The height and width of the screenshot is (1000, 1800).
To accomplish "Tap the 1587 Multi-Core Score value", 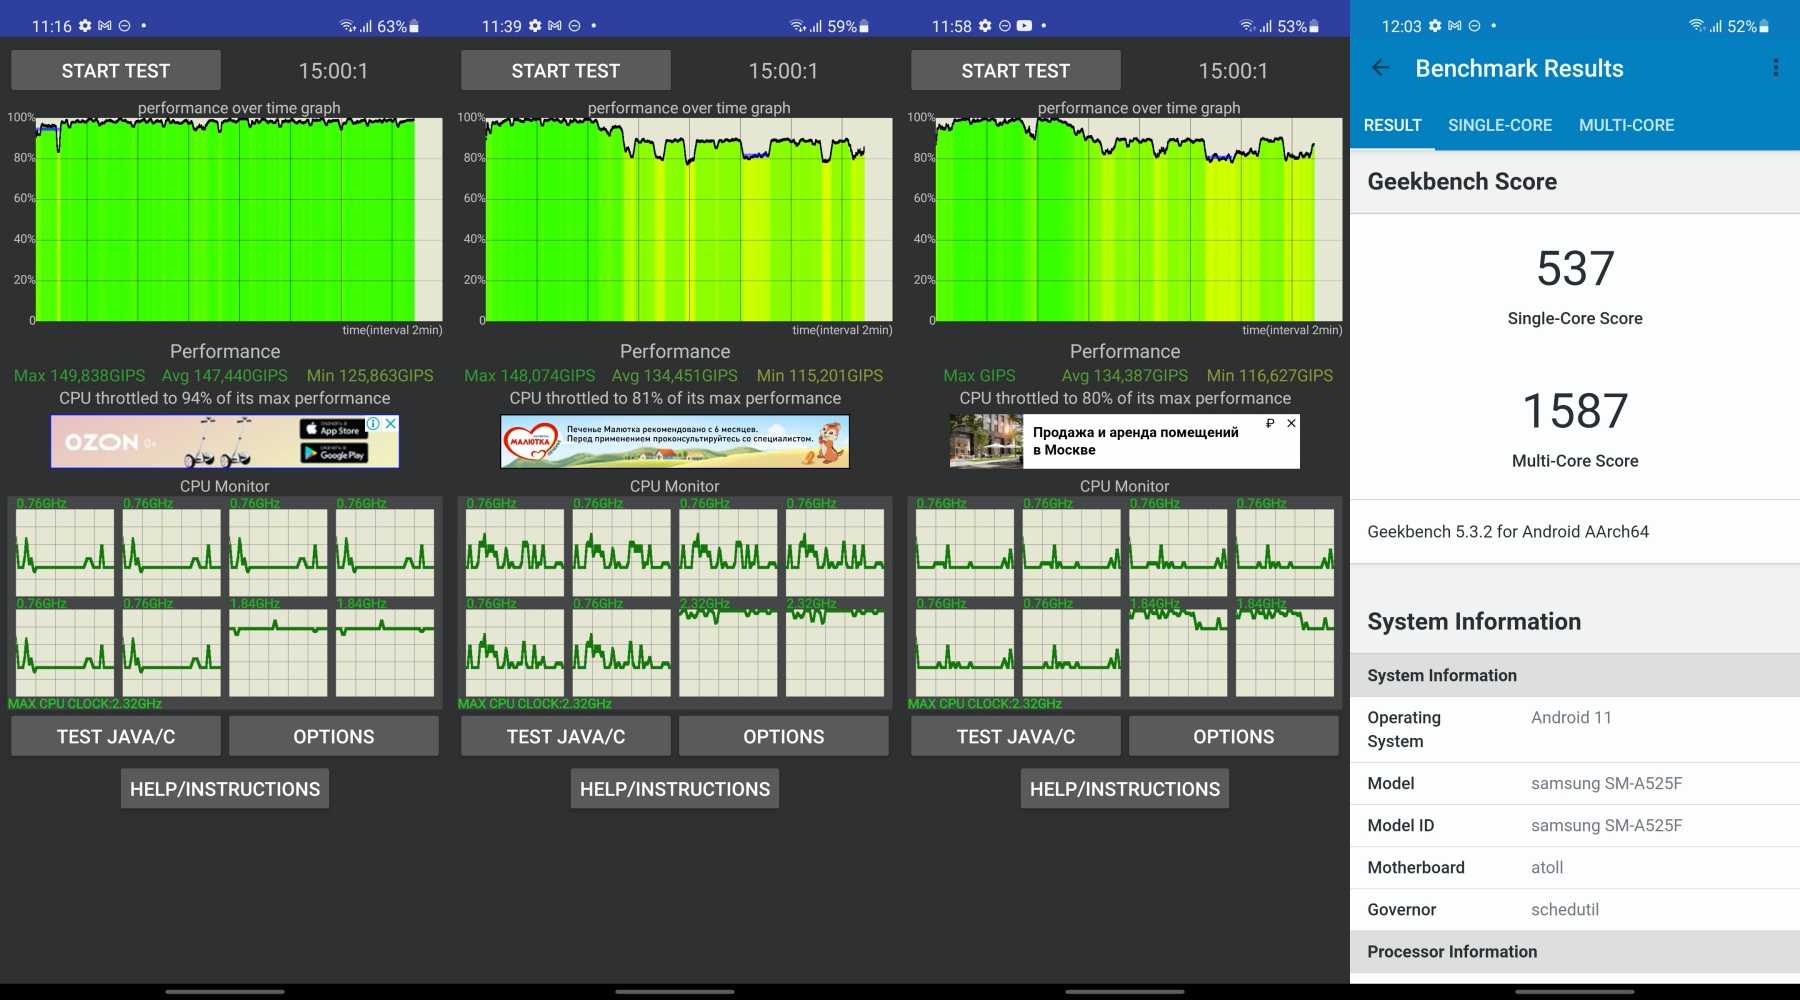I will click(1575, 411).
